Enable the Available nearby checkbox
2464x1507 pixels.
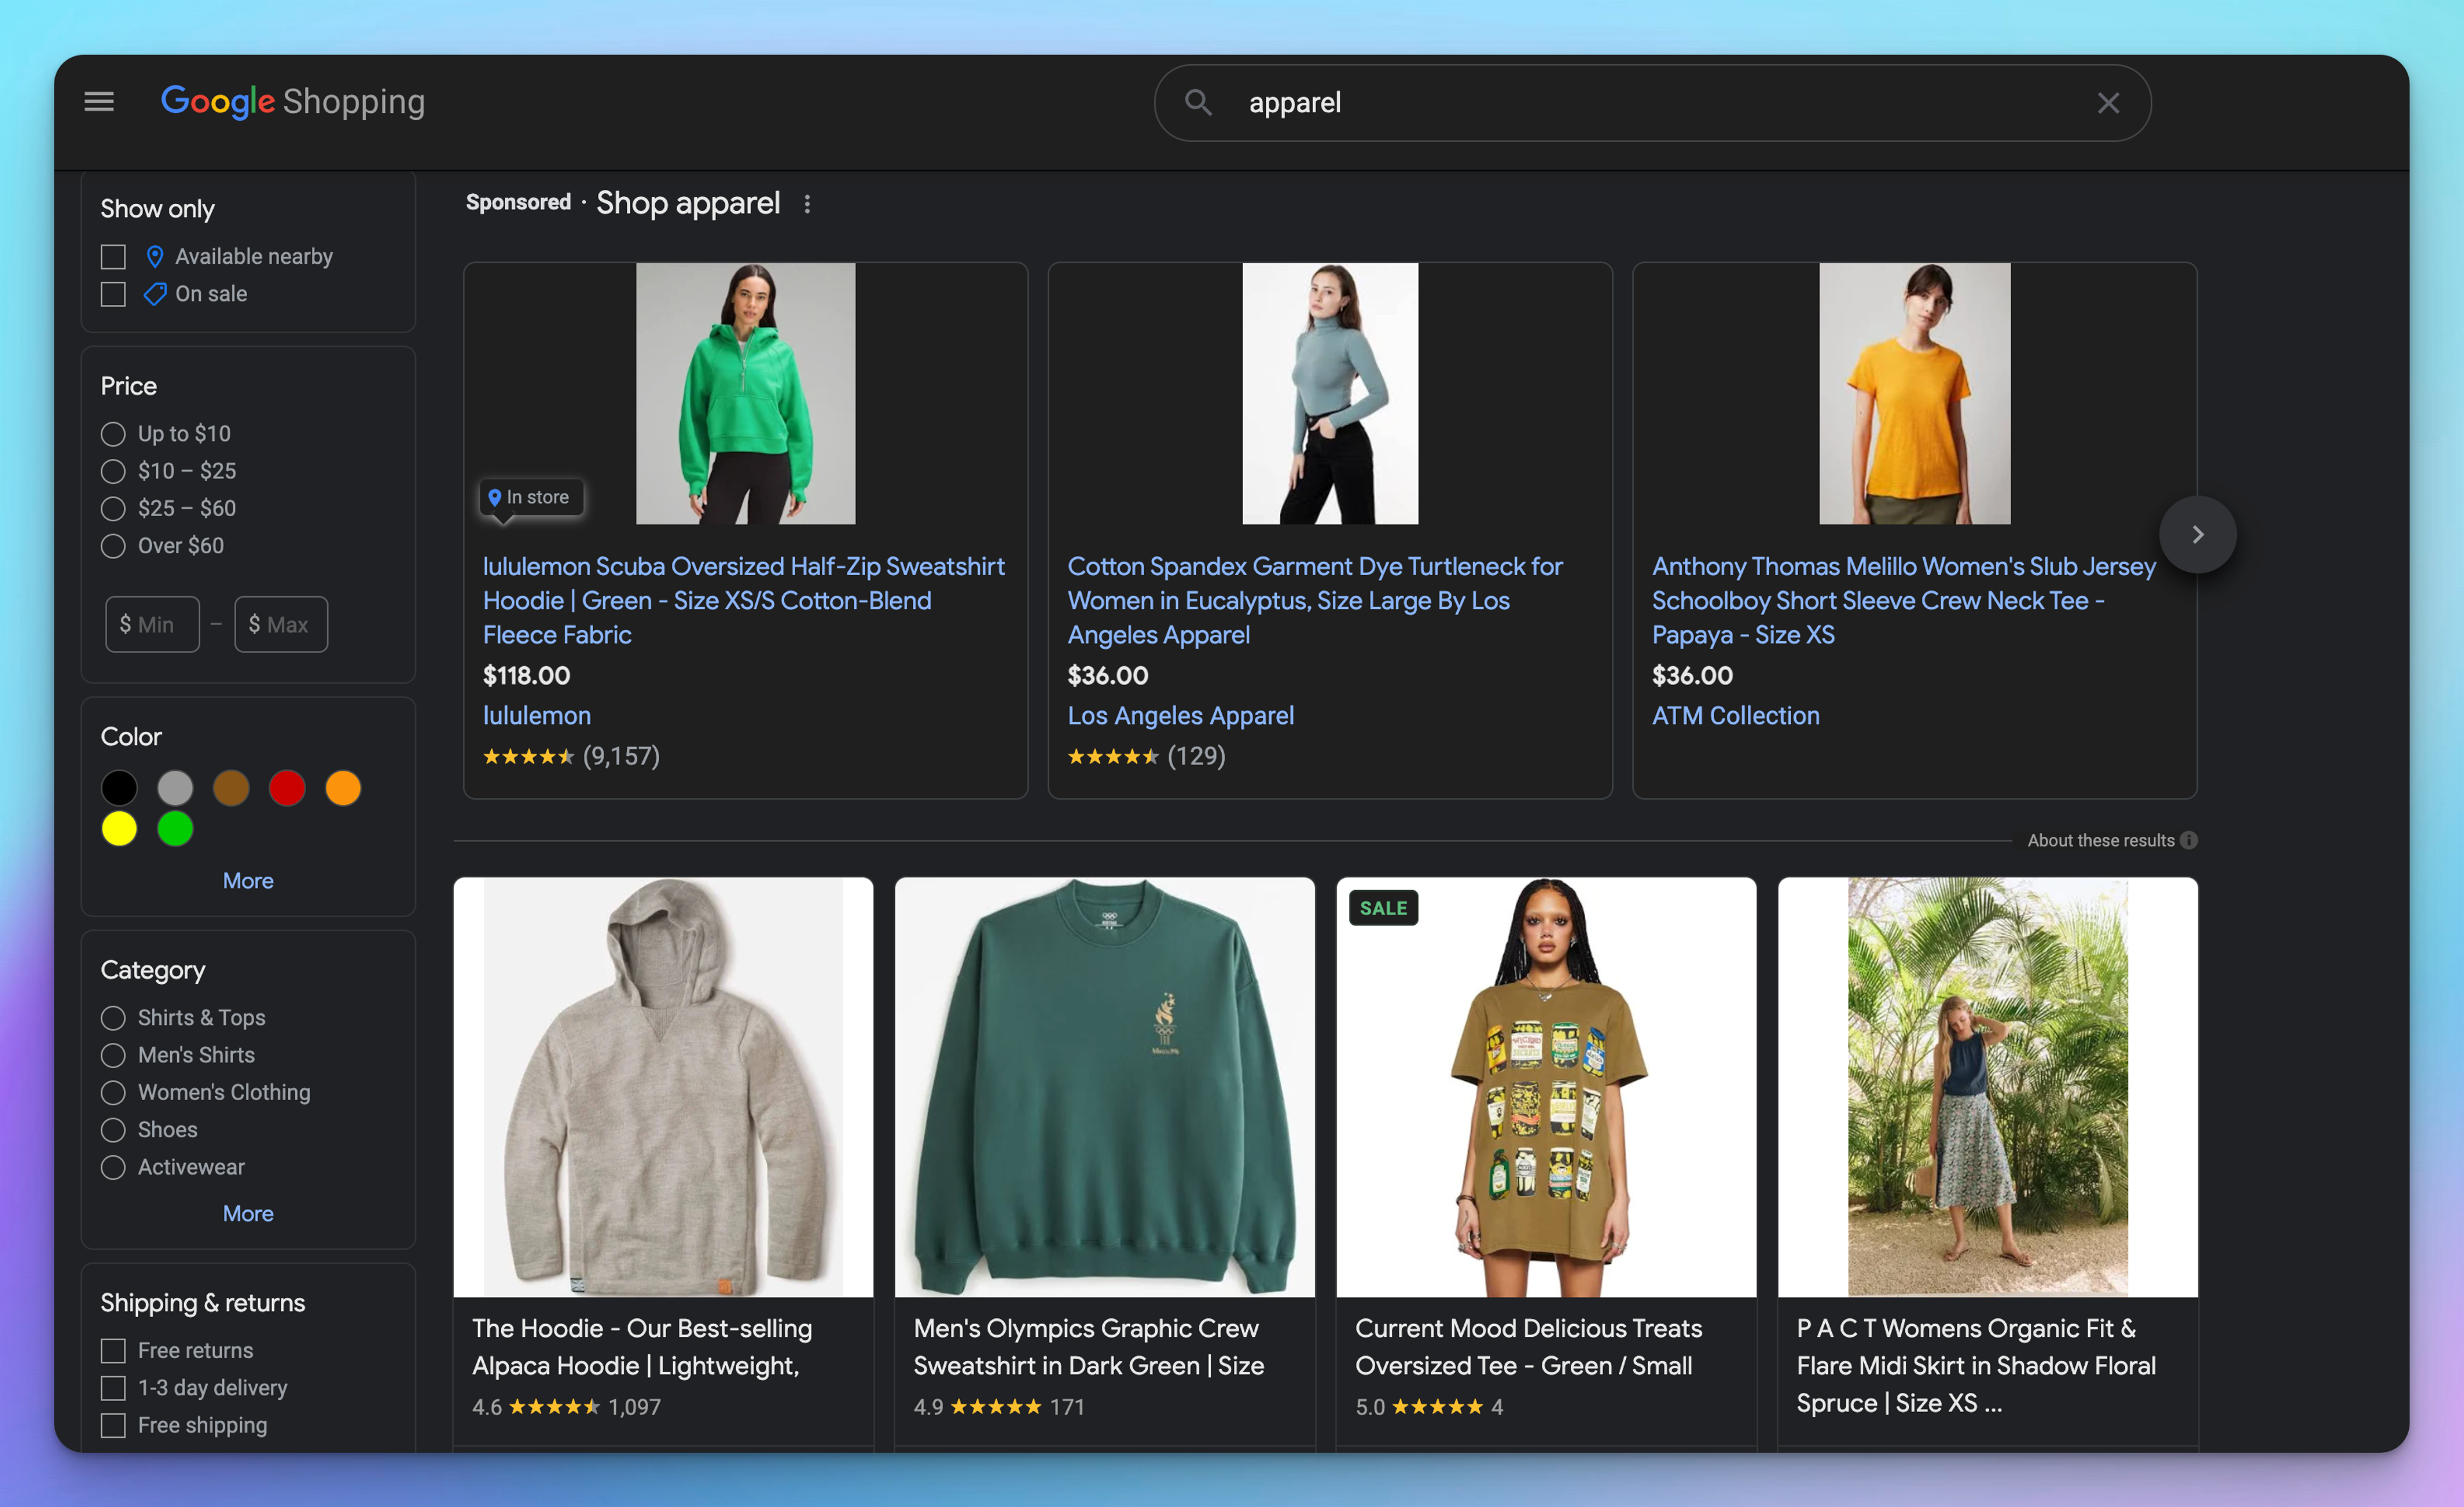pyautogui.click(x=113, y=257)
